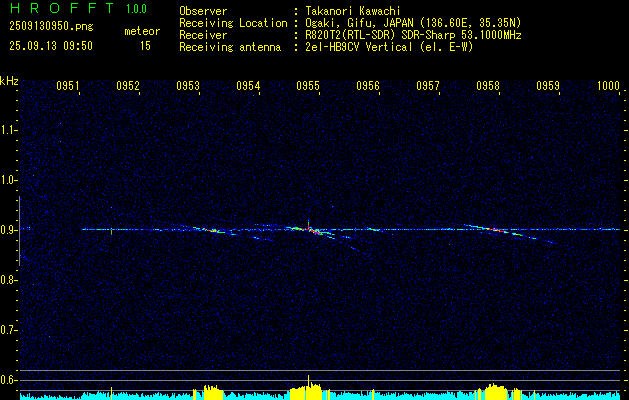Click the meteor echo near 0953

212,230
